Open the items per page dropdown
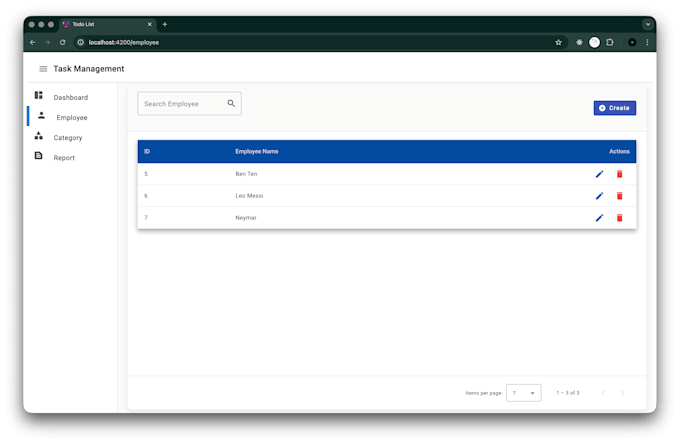 pyautogui.click(x=523, y=393)
